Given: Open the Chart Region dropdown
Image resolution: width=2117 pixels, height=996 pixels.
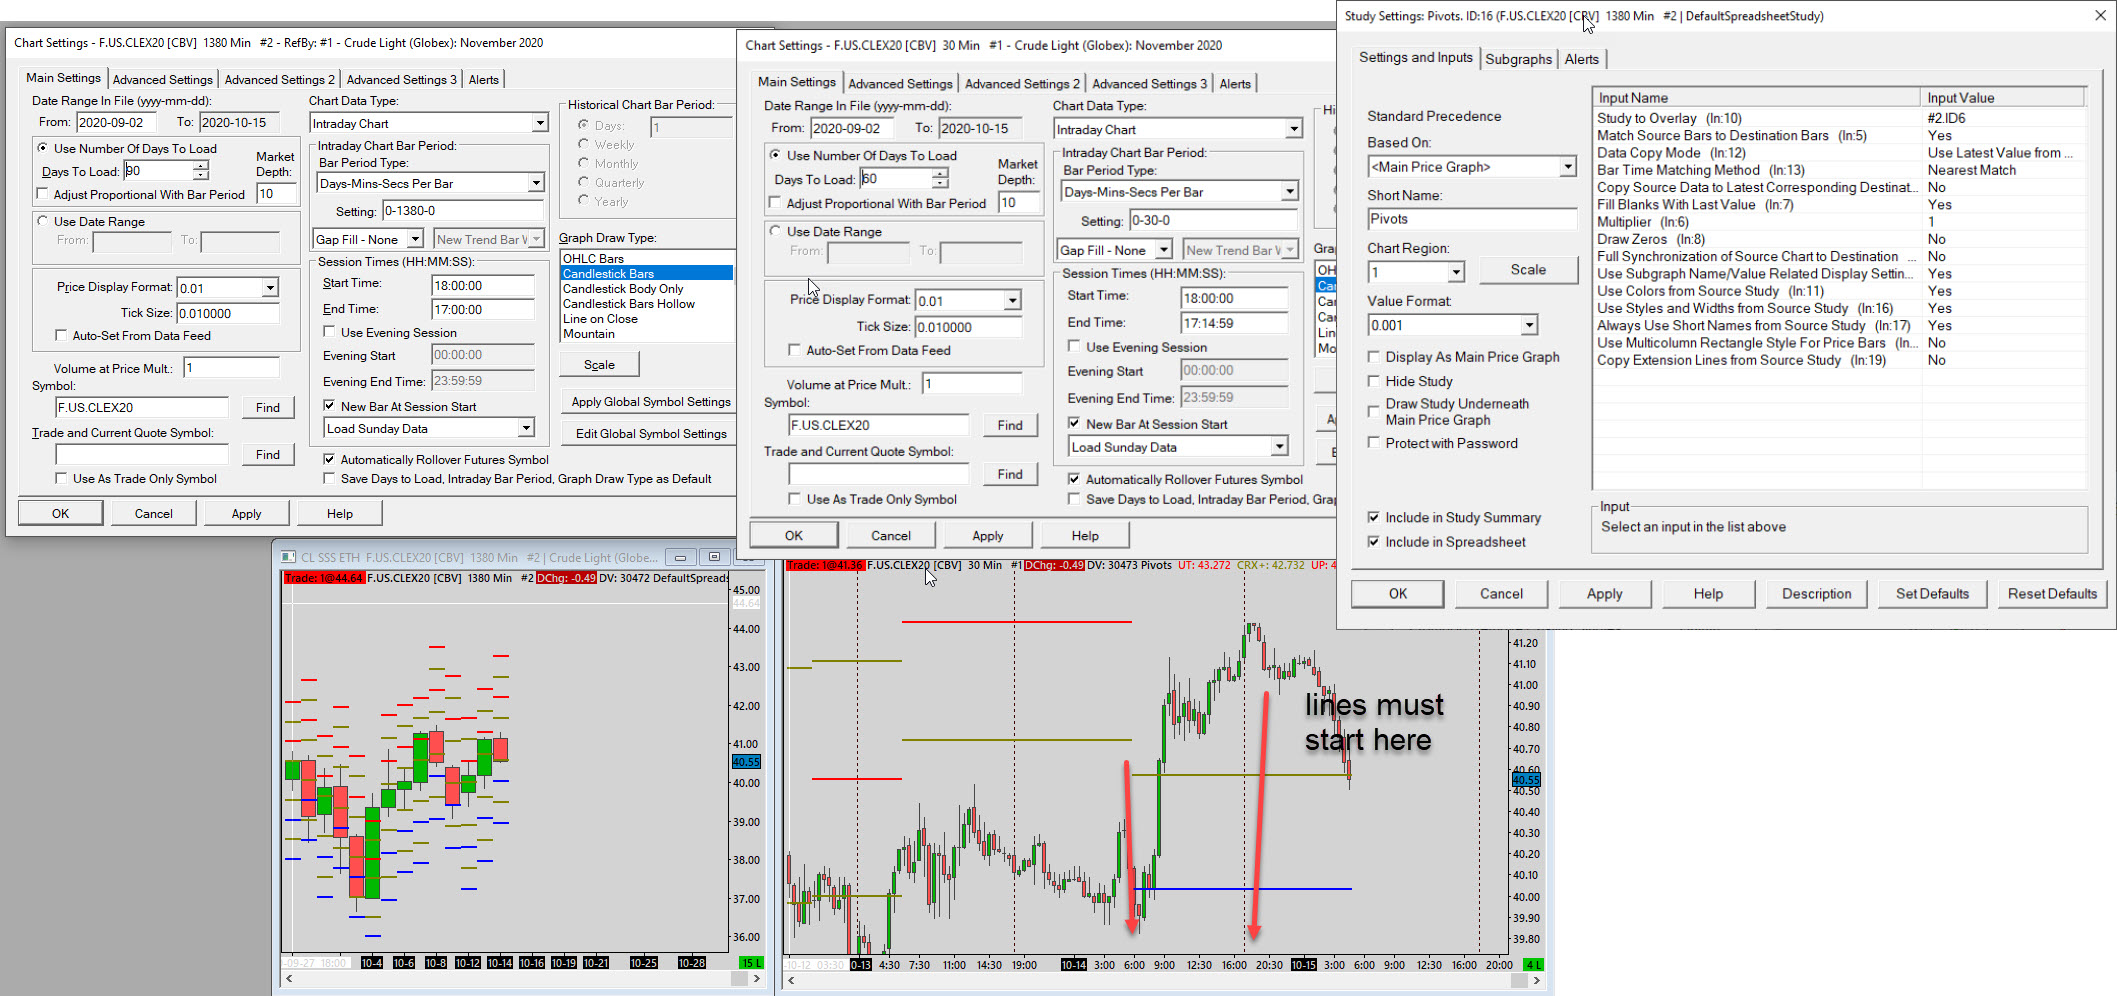Looking at the screenshot, I should (1455, 272).
